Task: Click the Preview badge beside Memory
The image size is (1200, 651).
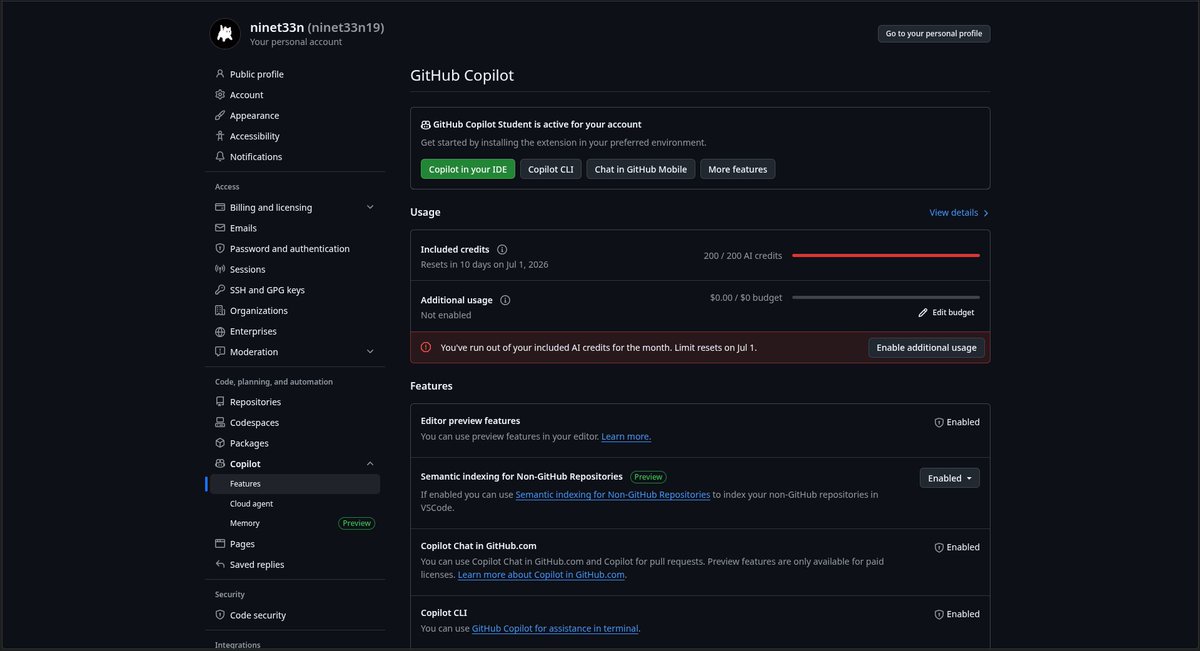Action: tap(357, 523)
